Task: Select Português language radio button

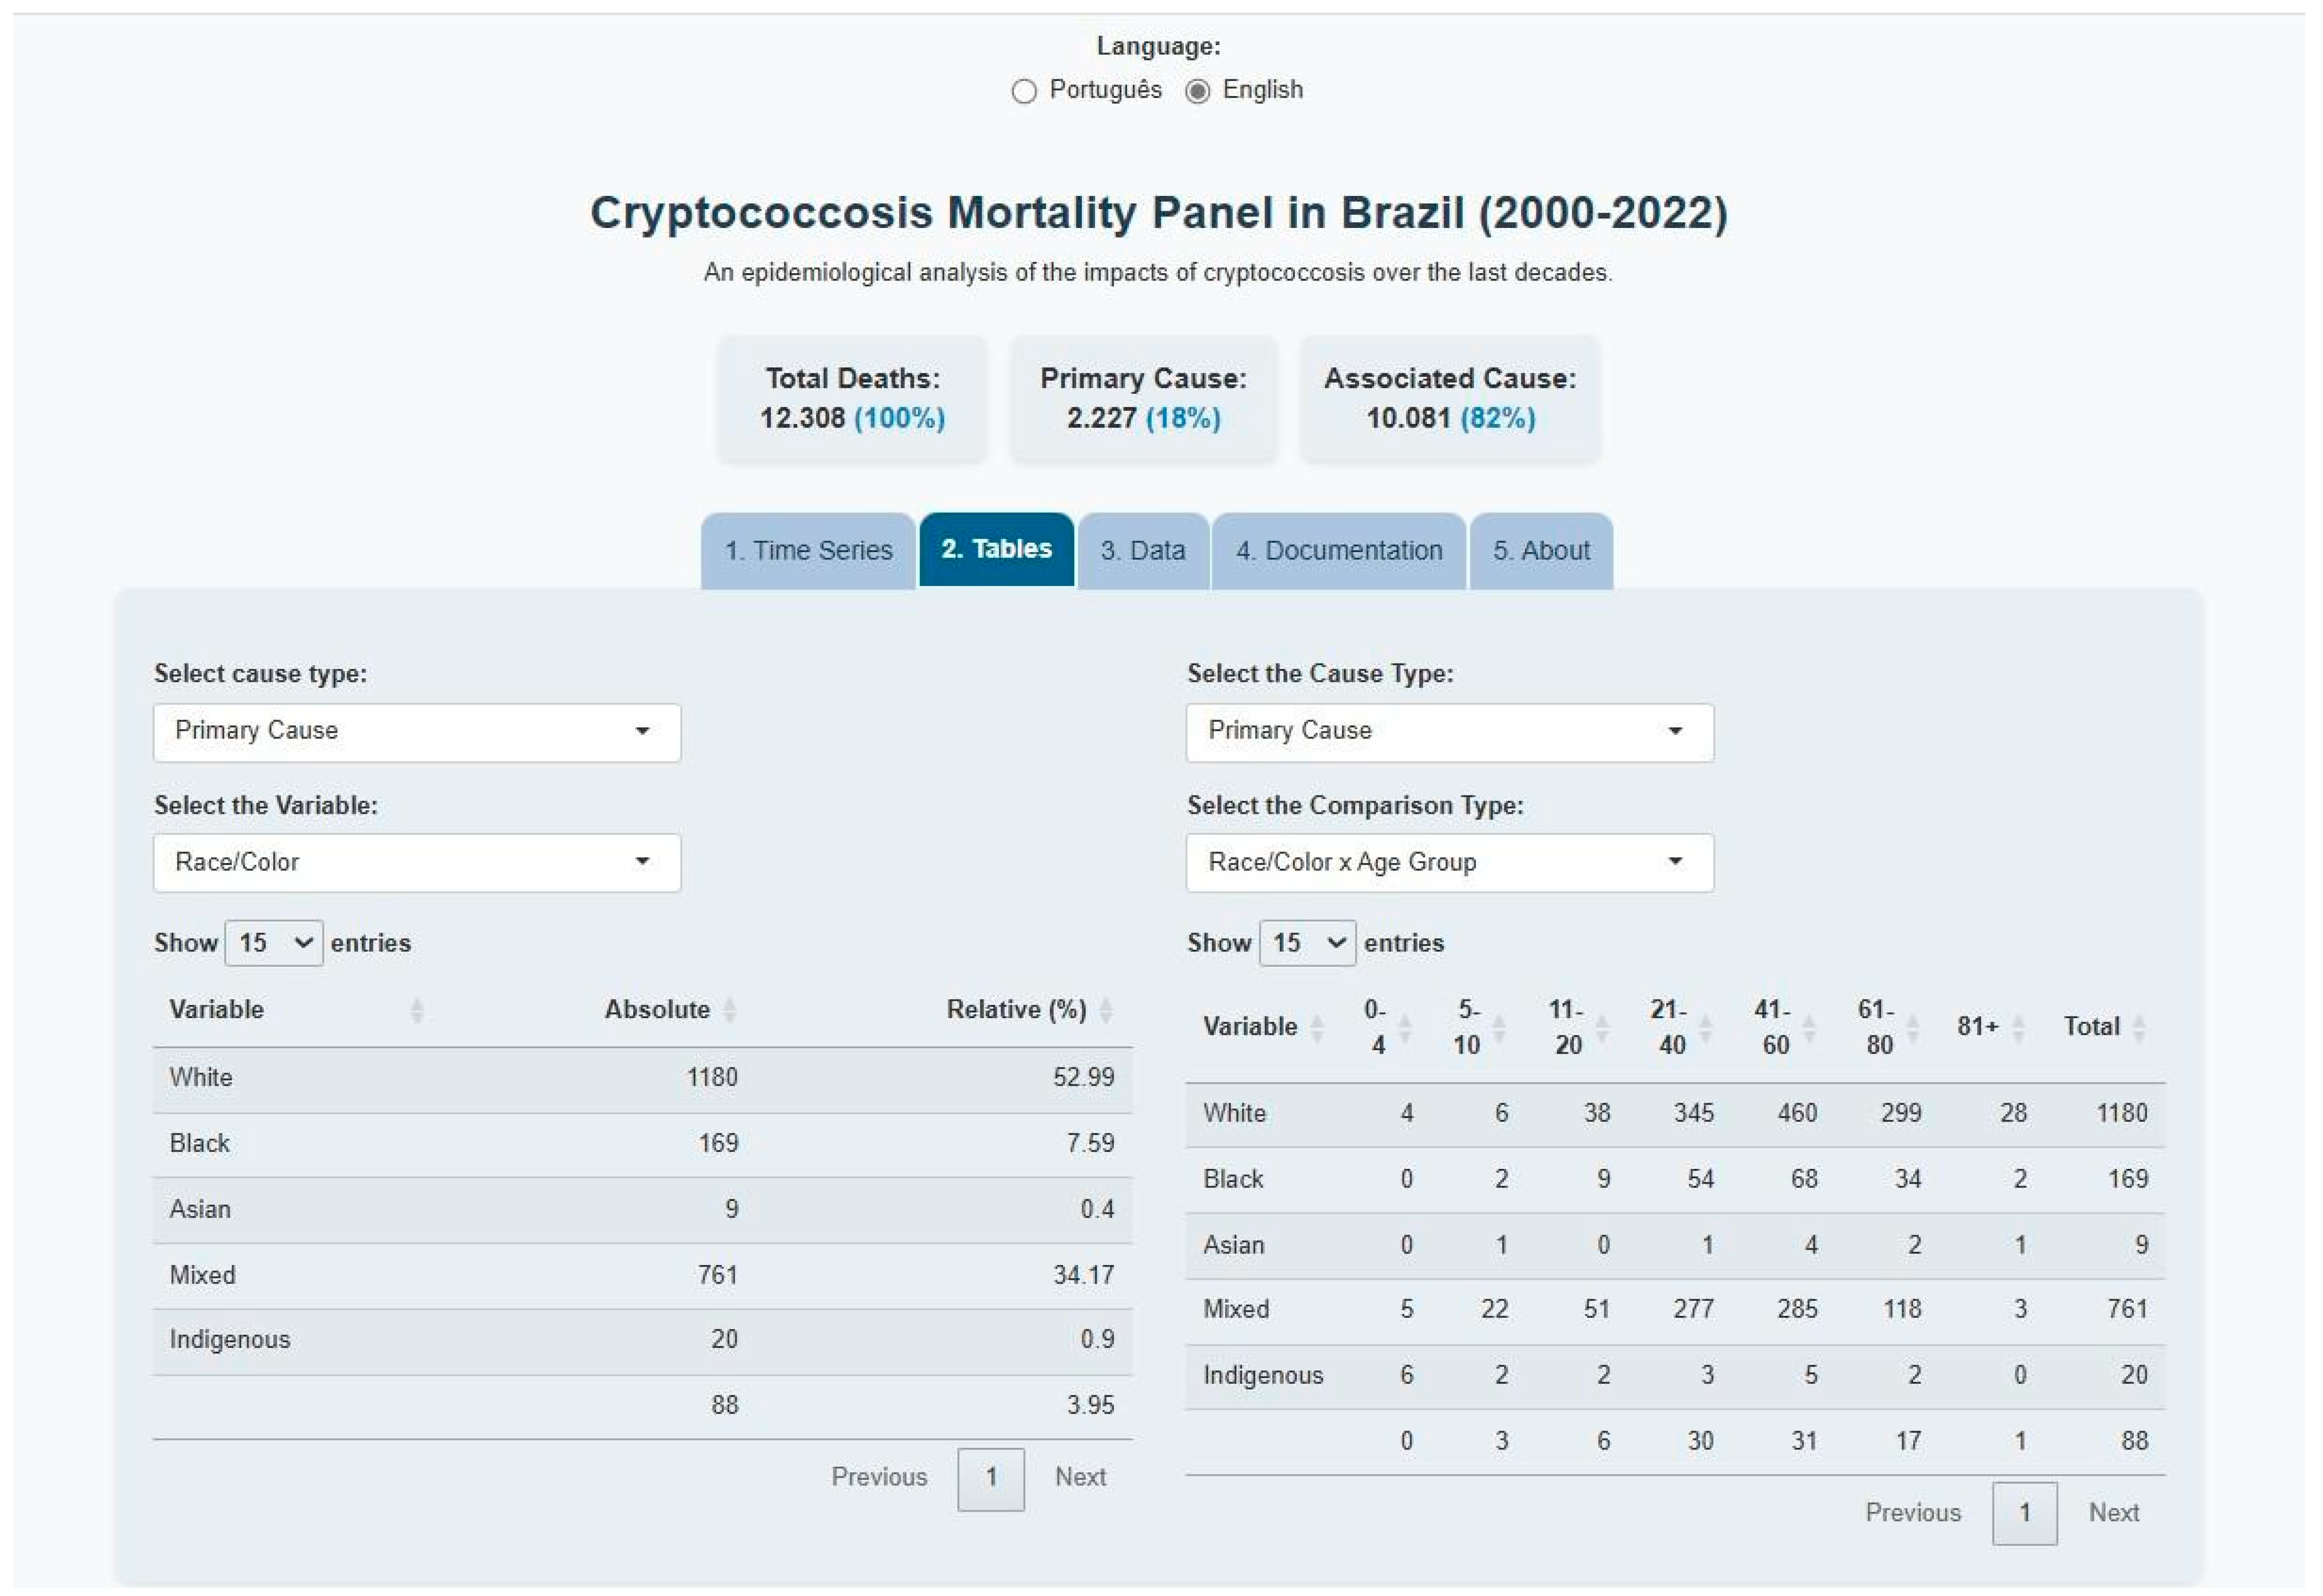Action: click(x=1023, y=91)
